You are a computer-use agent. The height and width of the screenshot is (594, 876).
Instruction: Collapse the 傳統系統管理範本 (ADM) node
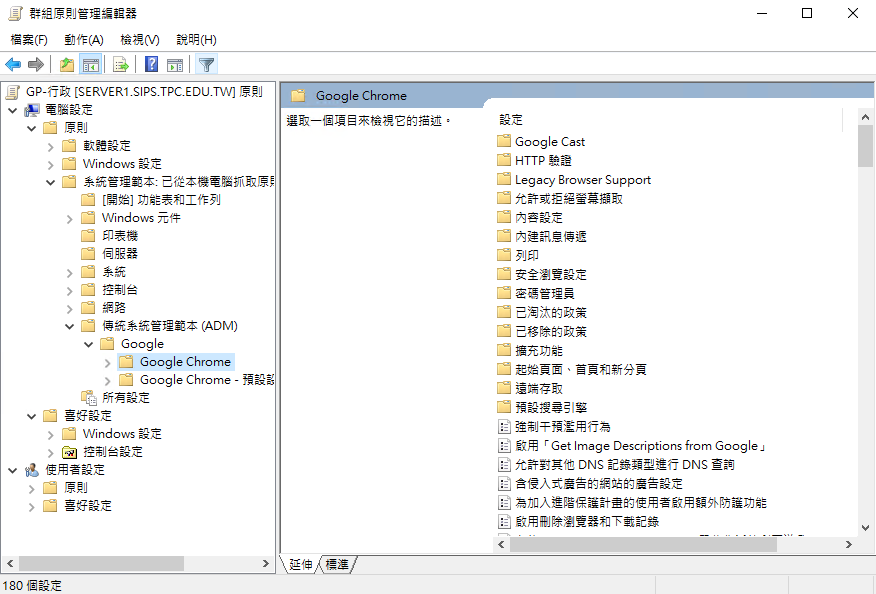coord(70,326)
